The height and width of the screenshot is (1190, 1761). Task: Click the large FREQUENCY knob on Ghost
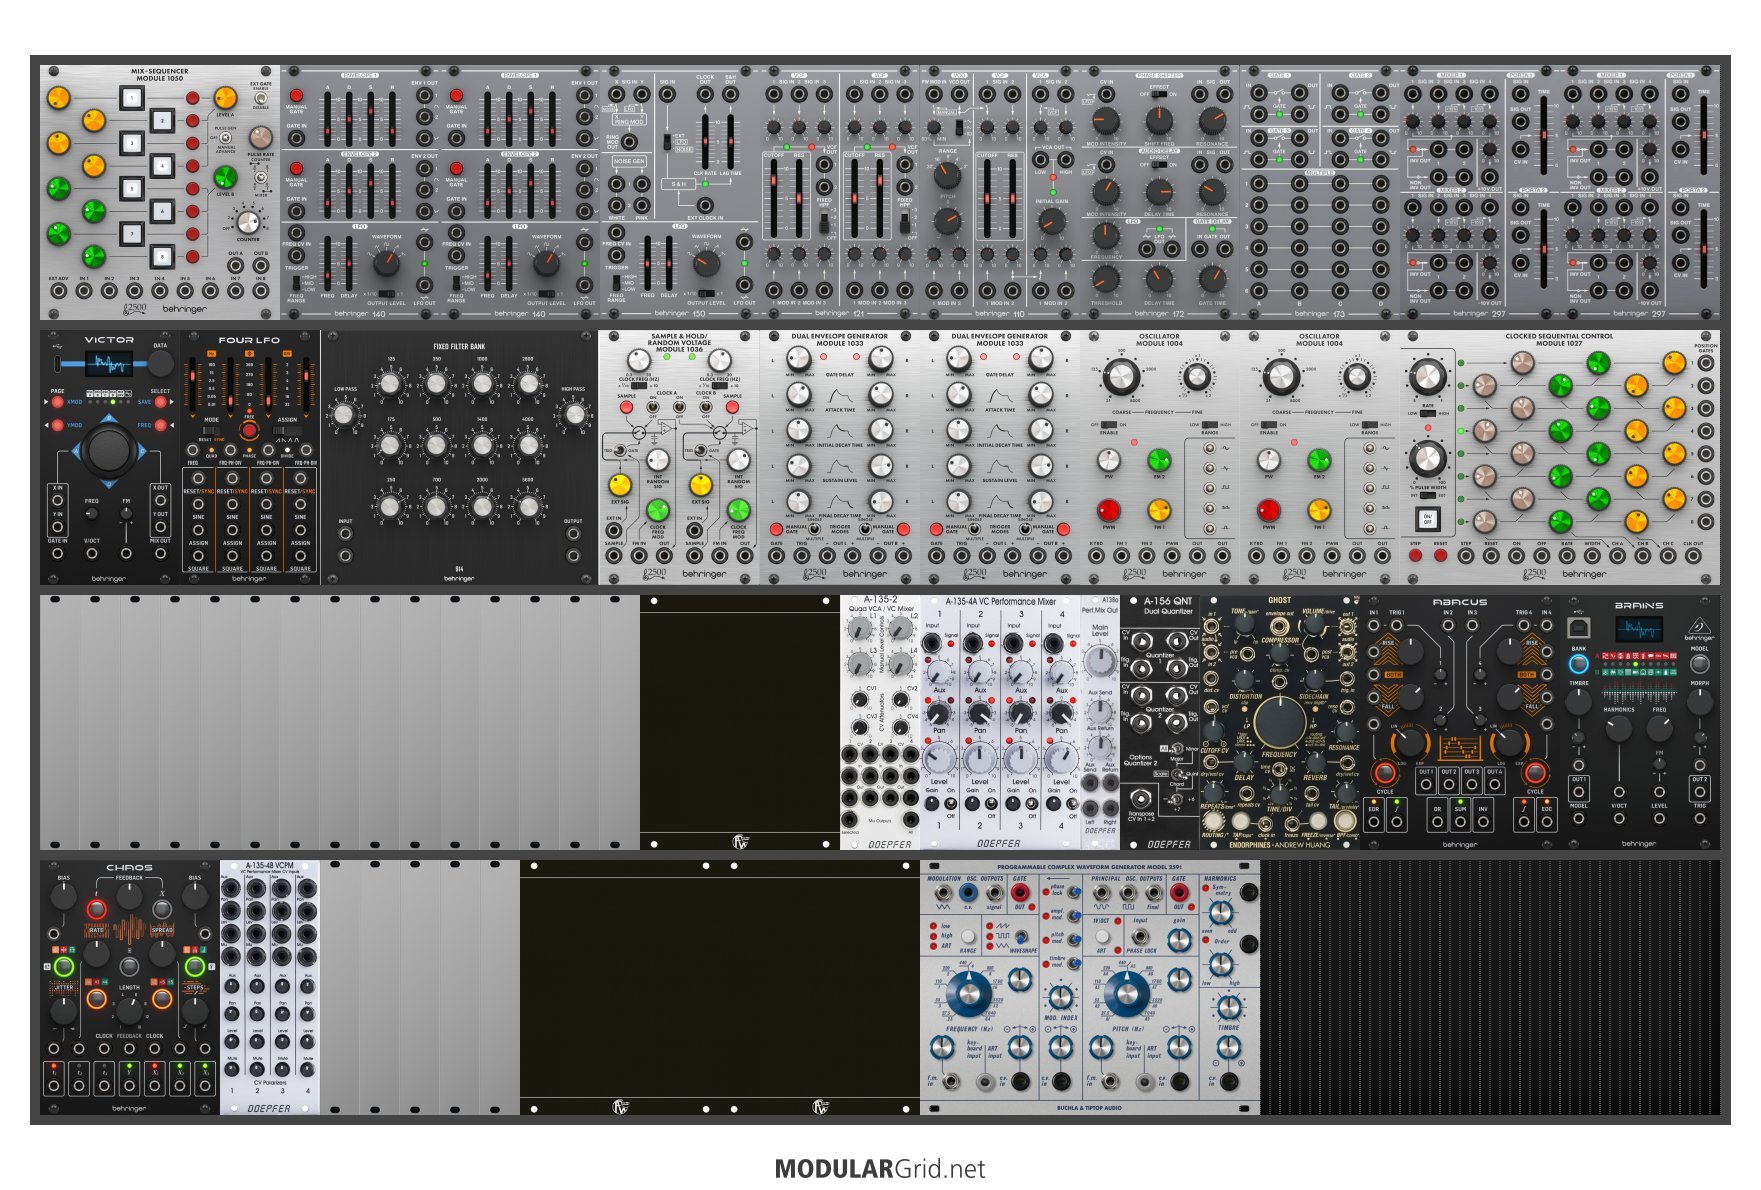(1279, 724)
